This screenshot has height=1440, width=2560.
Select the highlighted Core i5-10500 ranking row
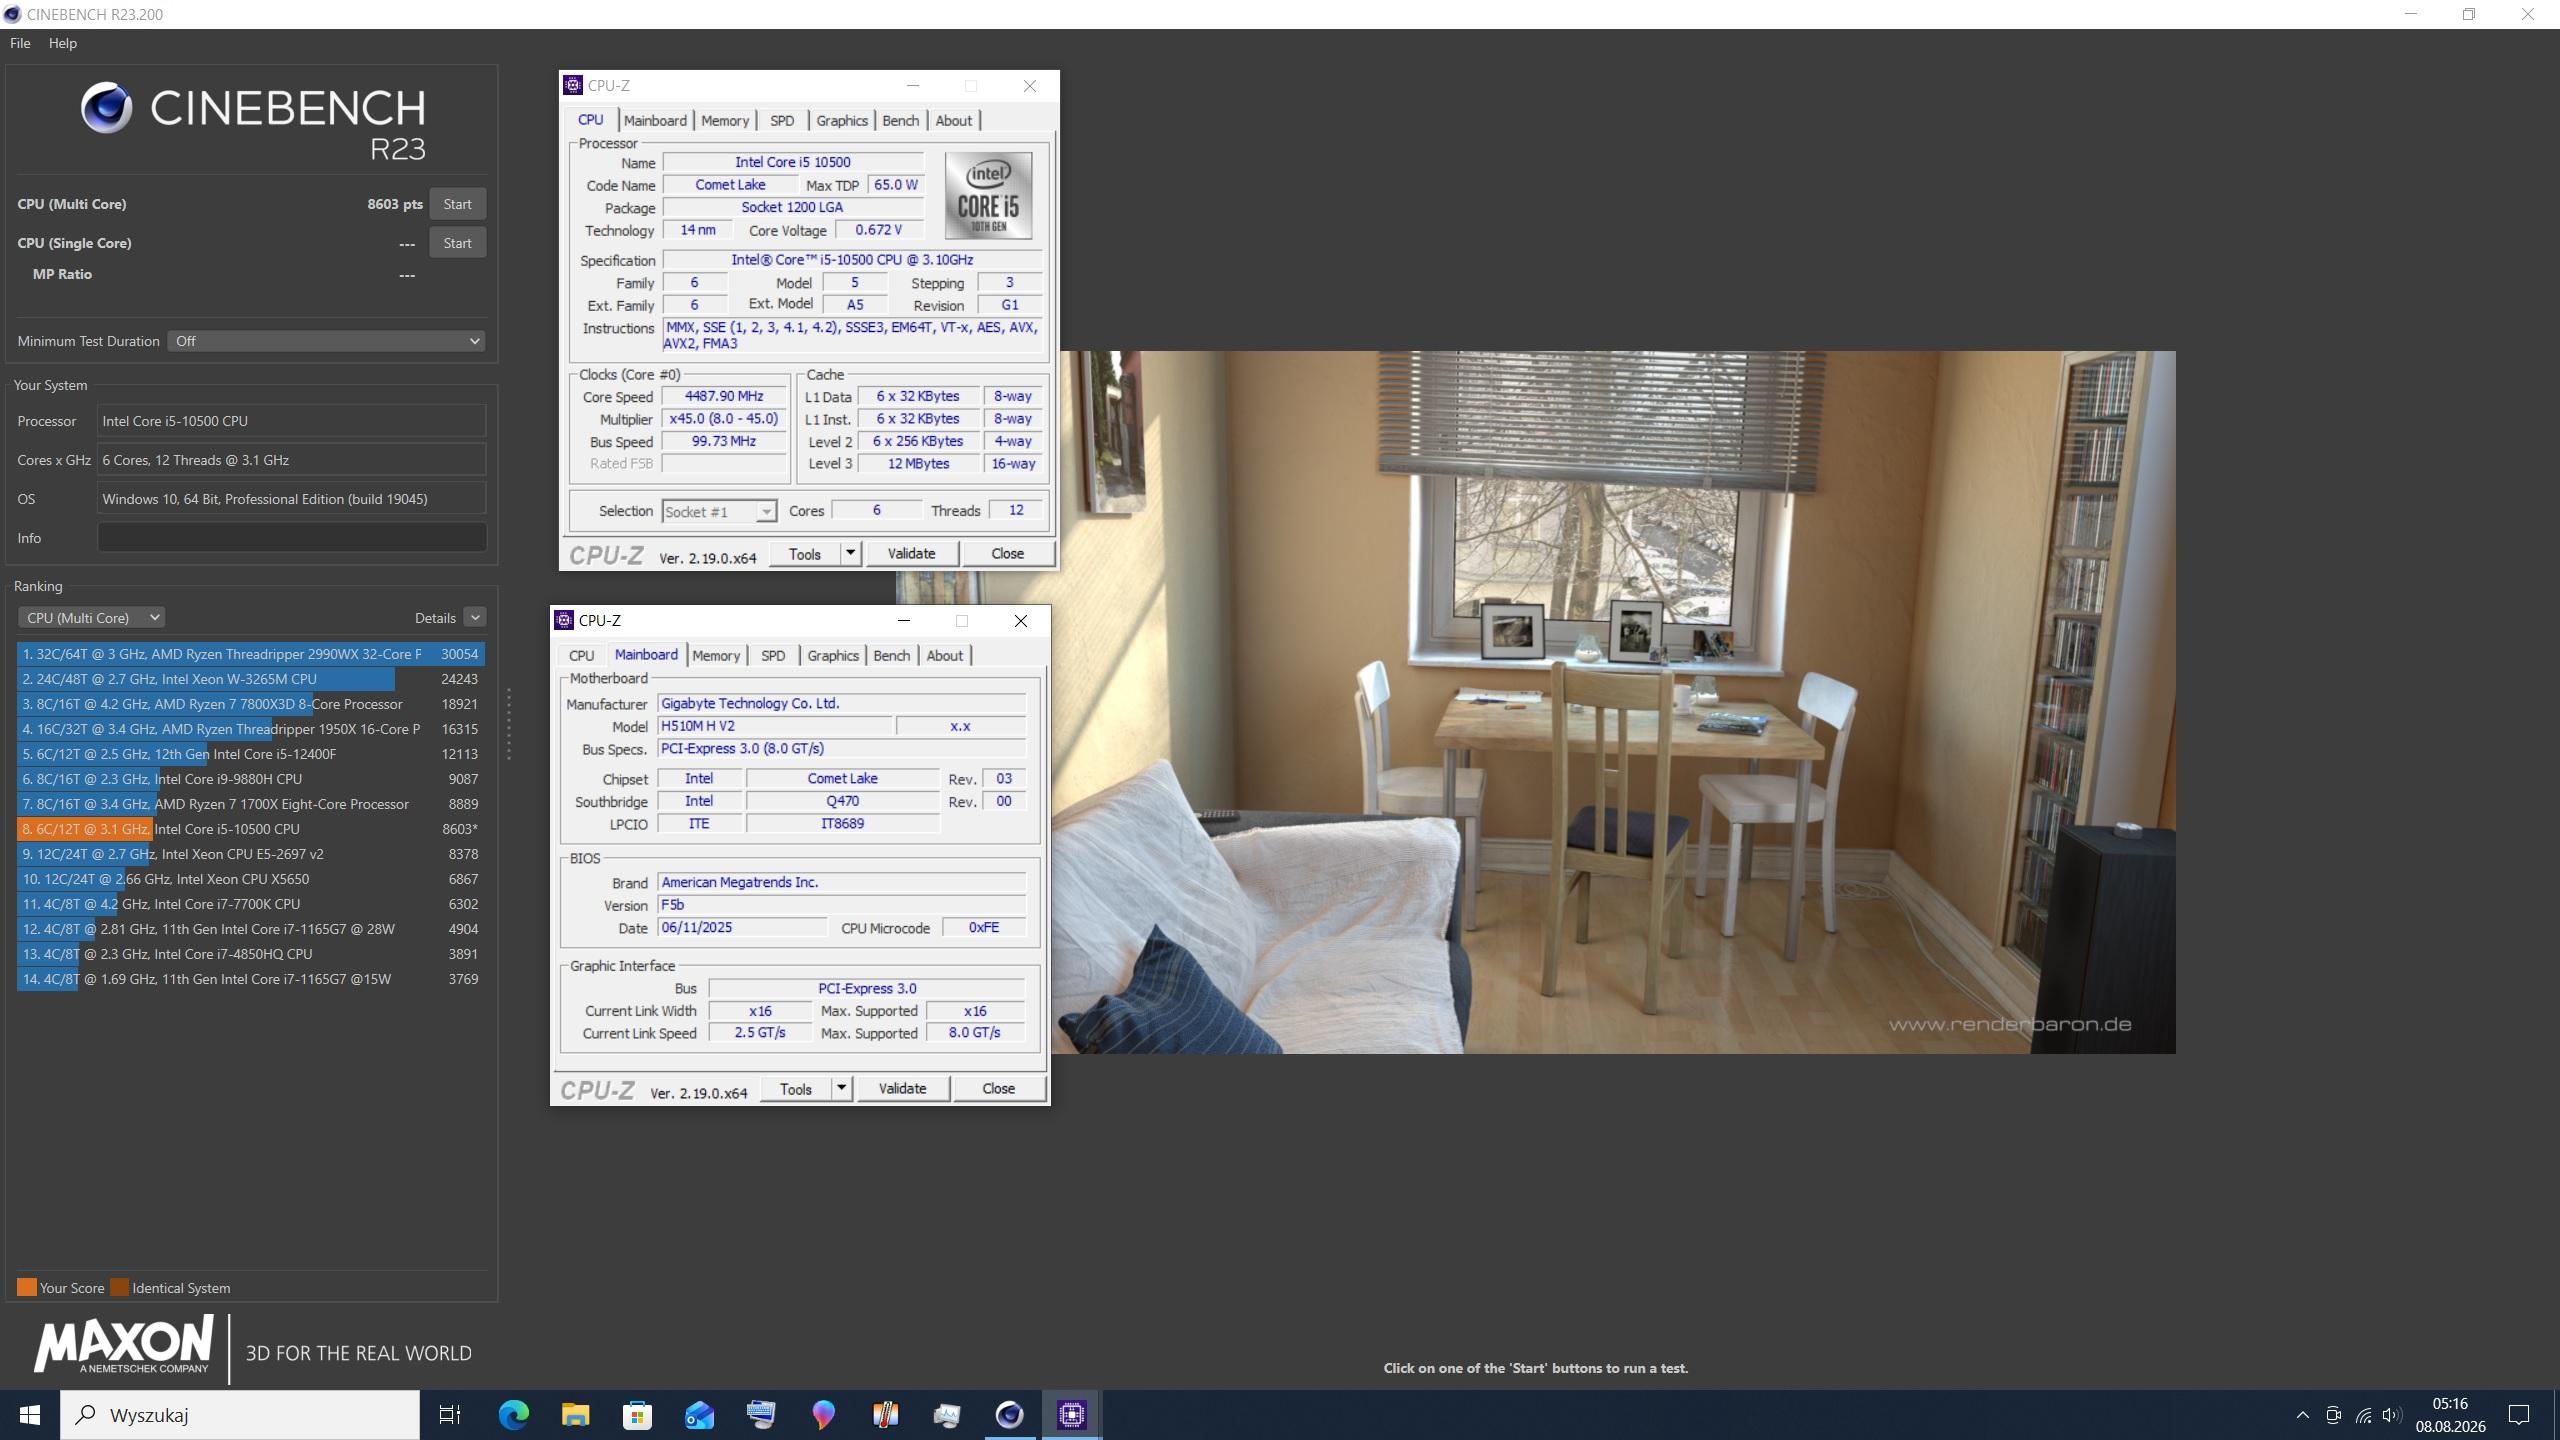(250, 829)
